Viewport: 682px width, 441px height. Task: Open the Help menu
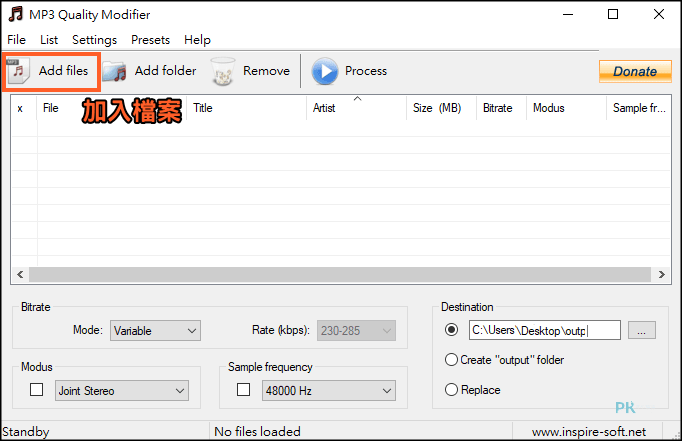click(x=197, y=40)
